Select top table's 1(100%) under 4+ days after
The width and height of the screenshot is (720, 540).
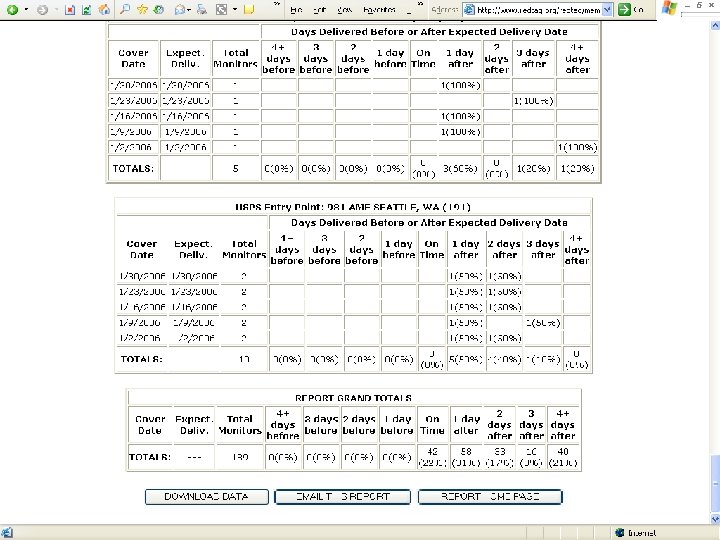(x=577, y=147)
